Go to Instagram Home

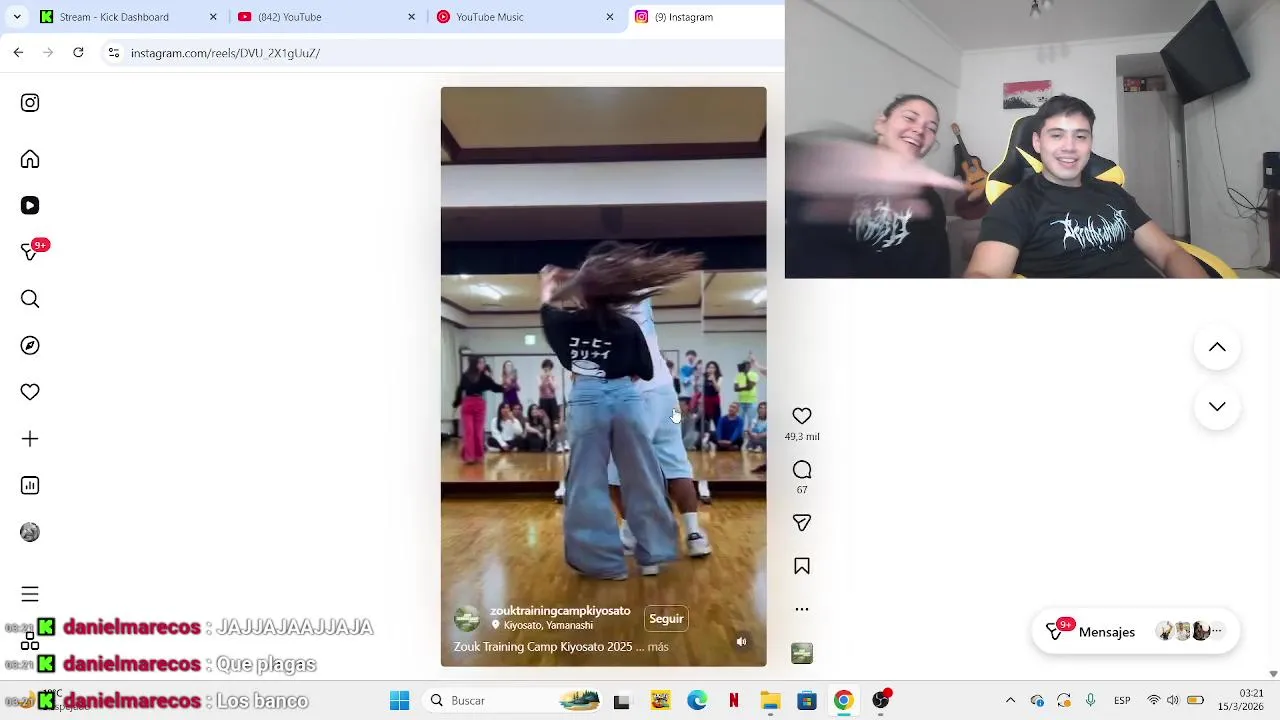30,160
